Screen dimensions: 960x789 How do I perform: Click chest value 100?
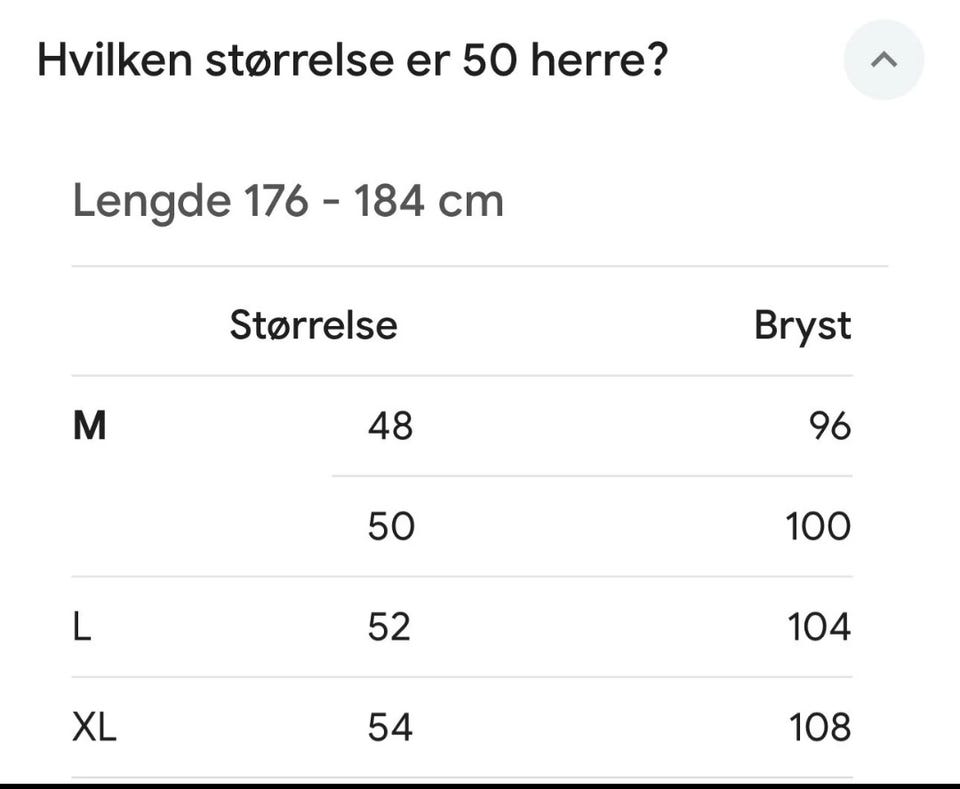point(818,526)
